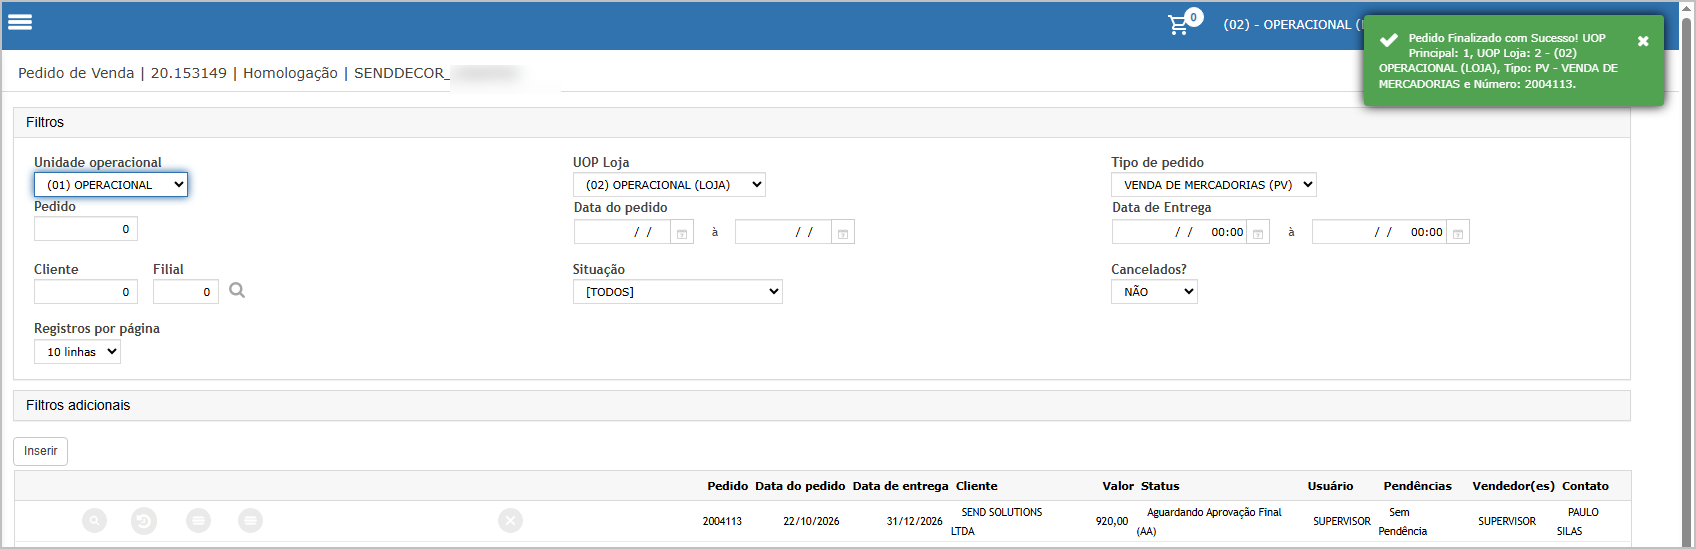The width and height of the screenshot is (1696, 549).
Task: Focus the Cliente input field
Action: click(86, 292)
